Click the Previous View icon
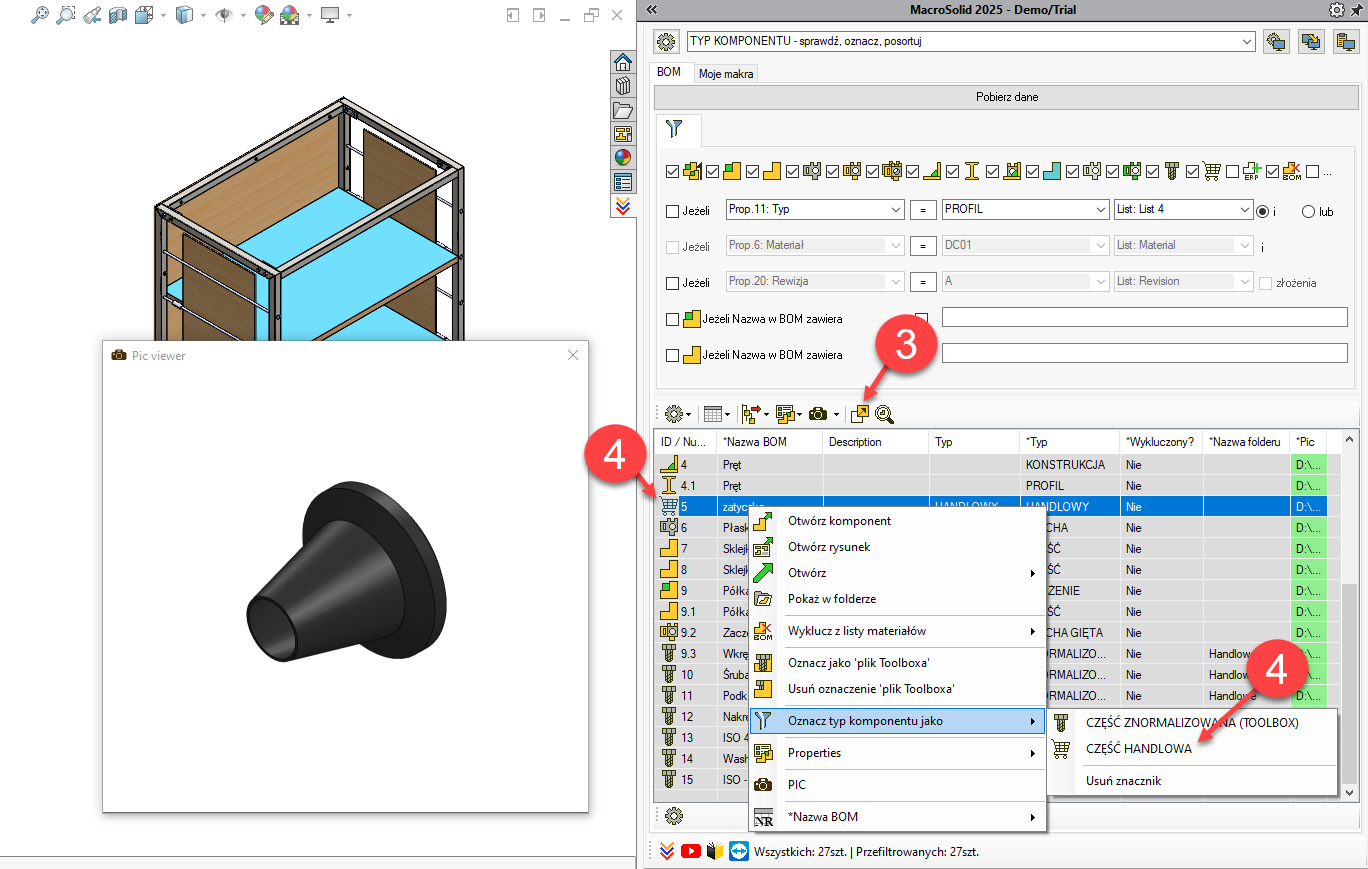The width and height of the screenshot is (1368, 869). [x=92, y=15]
